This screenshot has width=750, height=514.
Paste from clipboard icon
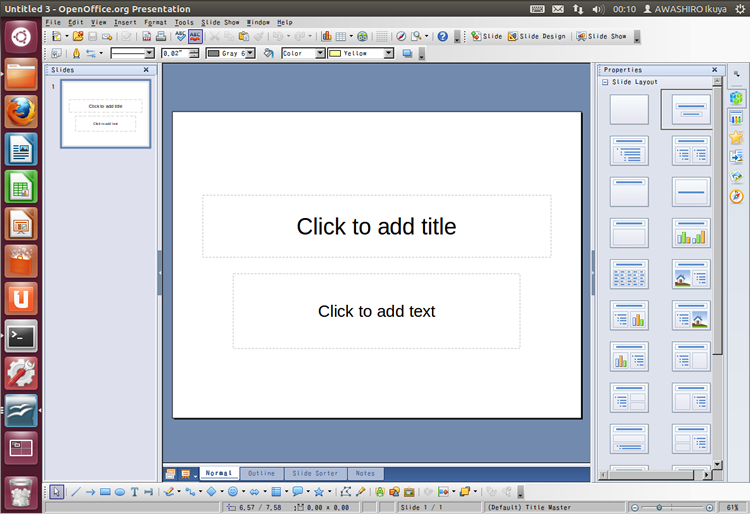click(x=244, y=36)
